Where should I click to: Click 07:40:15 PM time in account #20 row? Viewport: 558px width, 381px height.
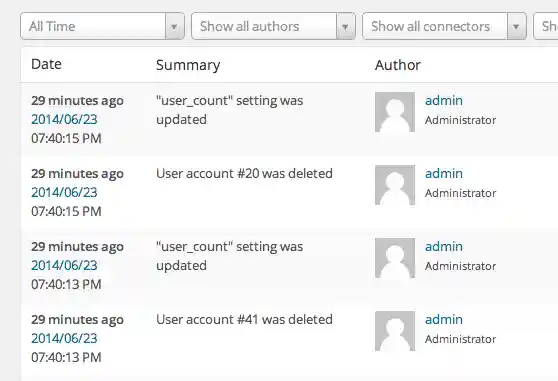pos(66,211)
